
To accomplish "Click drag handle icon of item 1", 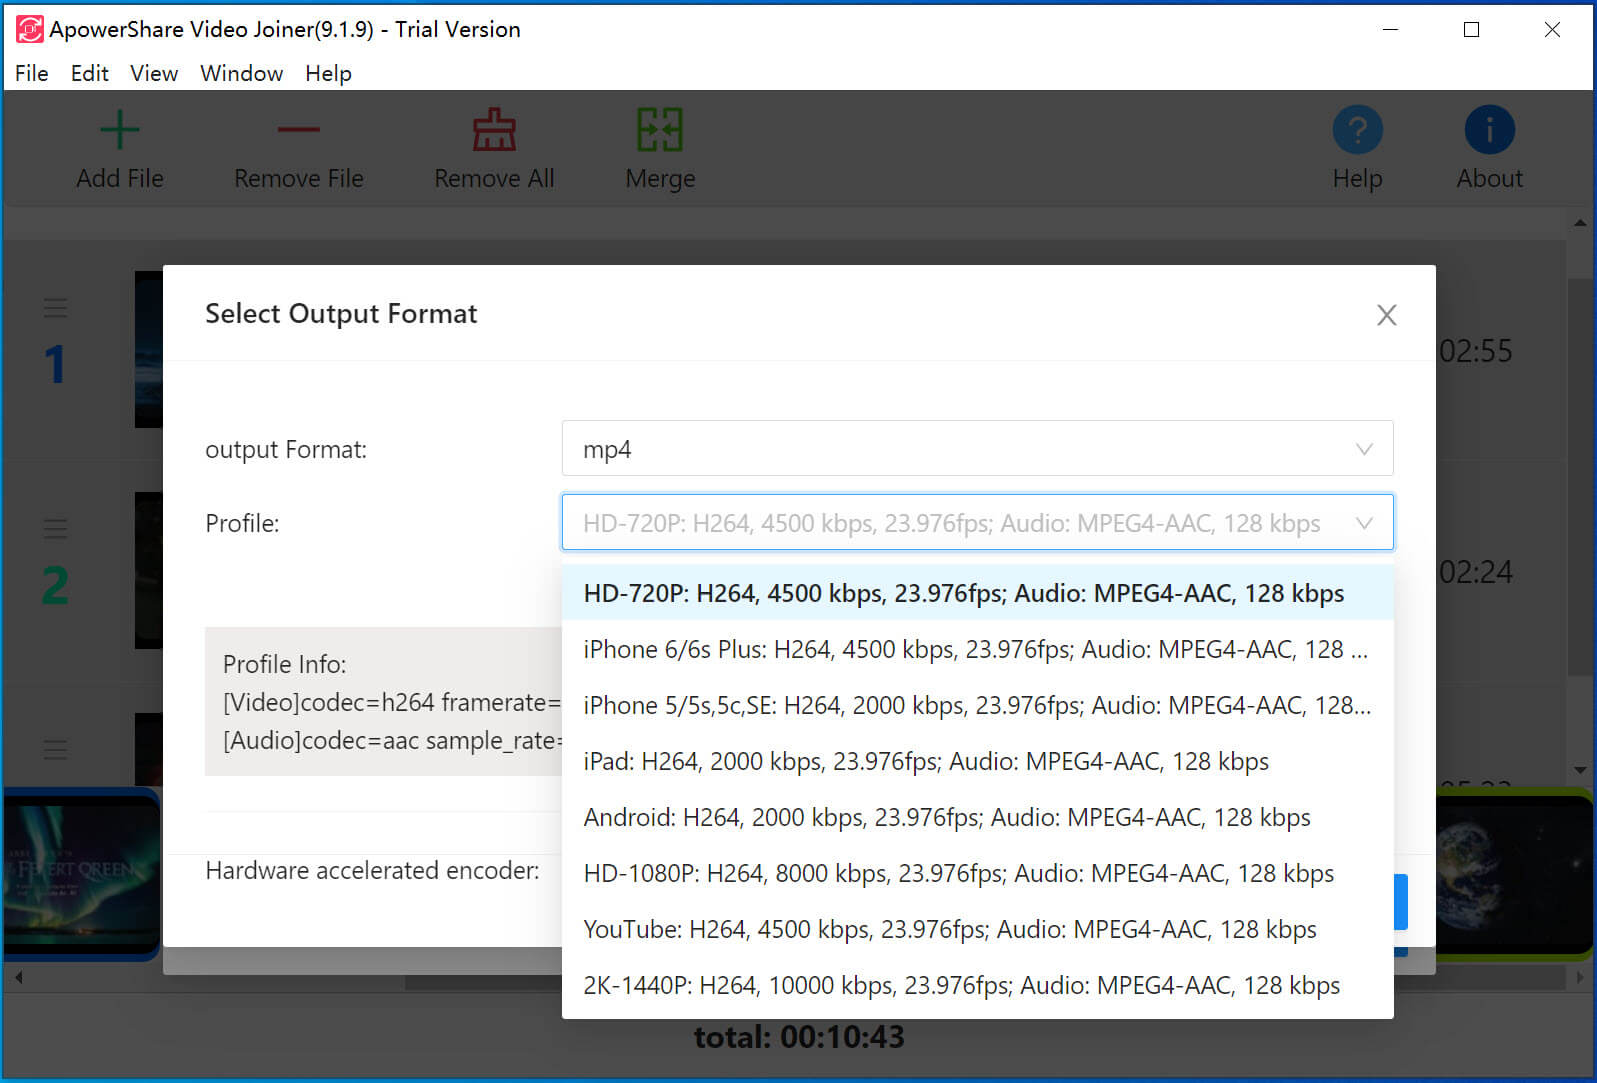I will [x=56, y=308].
